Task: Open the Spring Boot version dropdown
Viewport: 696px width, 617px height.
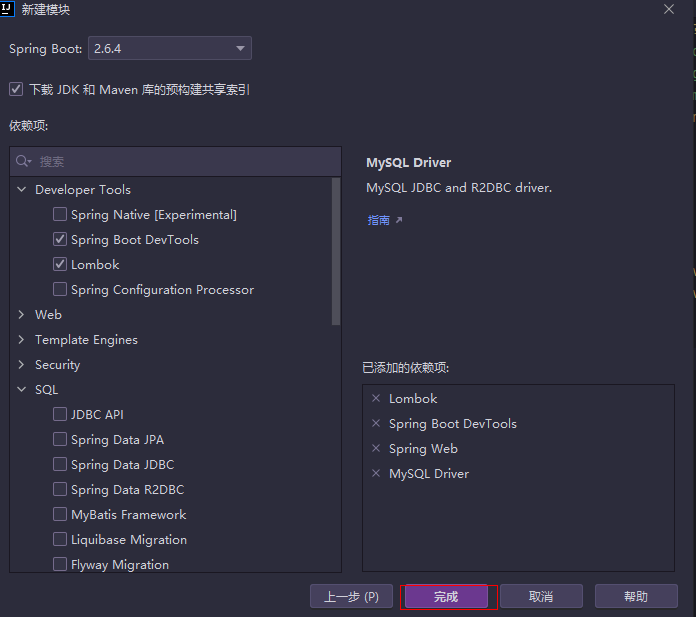Action: 170,48
